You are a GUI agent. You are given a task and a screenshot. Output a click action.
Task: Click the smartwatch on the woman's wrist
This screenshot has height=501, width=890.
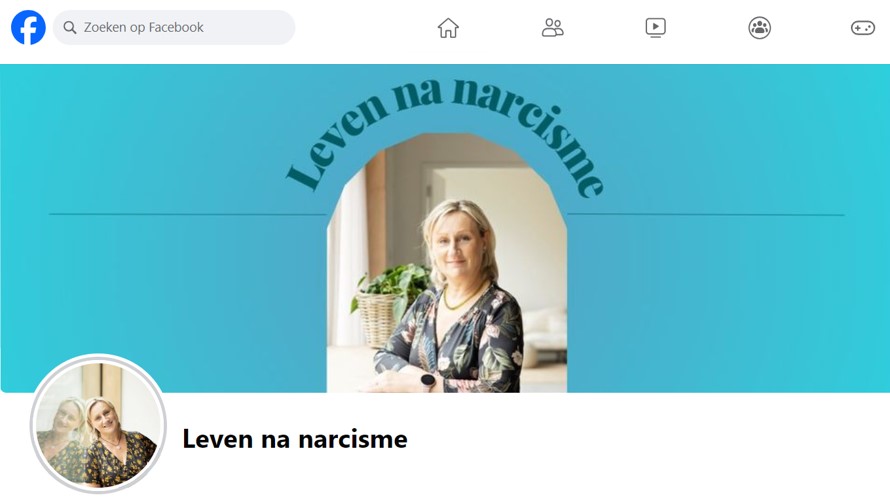tap(429, 380)
